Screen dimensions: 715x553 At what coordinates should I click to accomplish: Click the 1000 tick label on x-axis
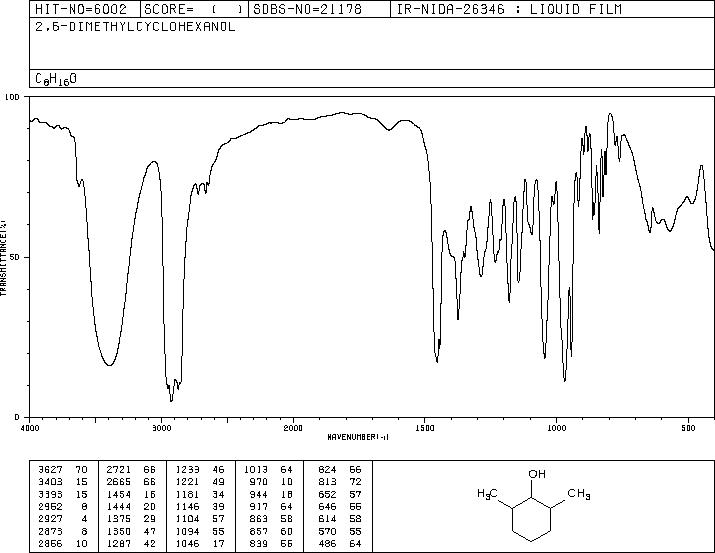[556, 428]
